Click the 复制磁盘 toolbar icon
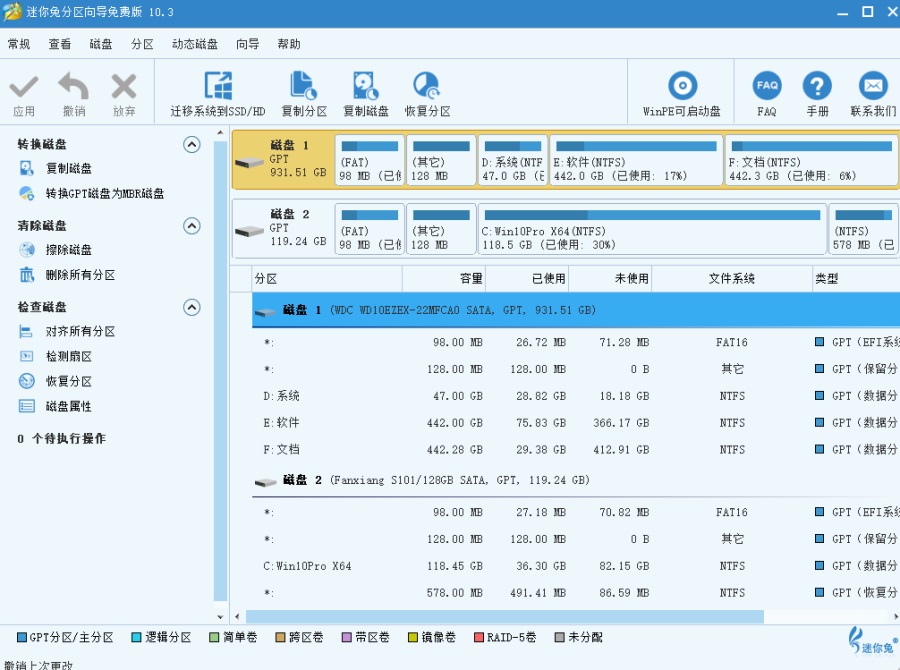Screen dimensions: 900x670 pos(366,86)
